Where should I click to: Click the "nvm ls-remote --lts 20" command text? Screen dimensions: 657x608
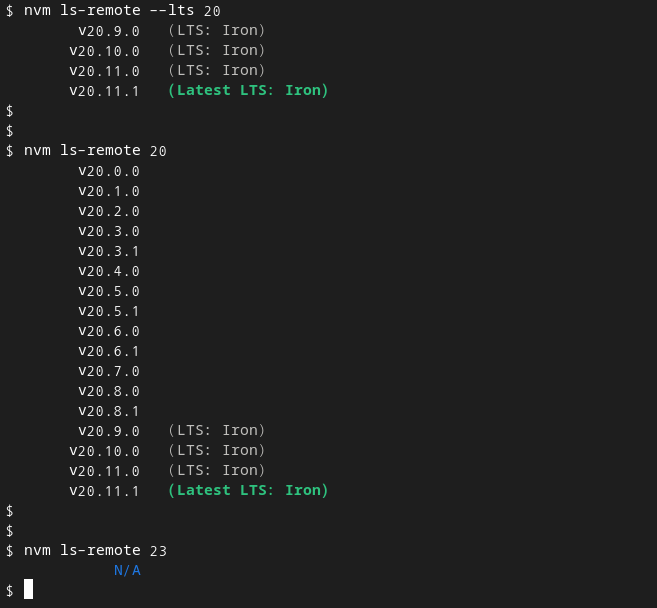click(122, 10)
